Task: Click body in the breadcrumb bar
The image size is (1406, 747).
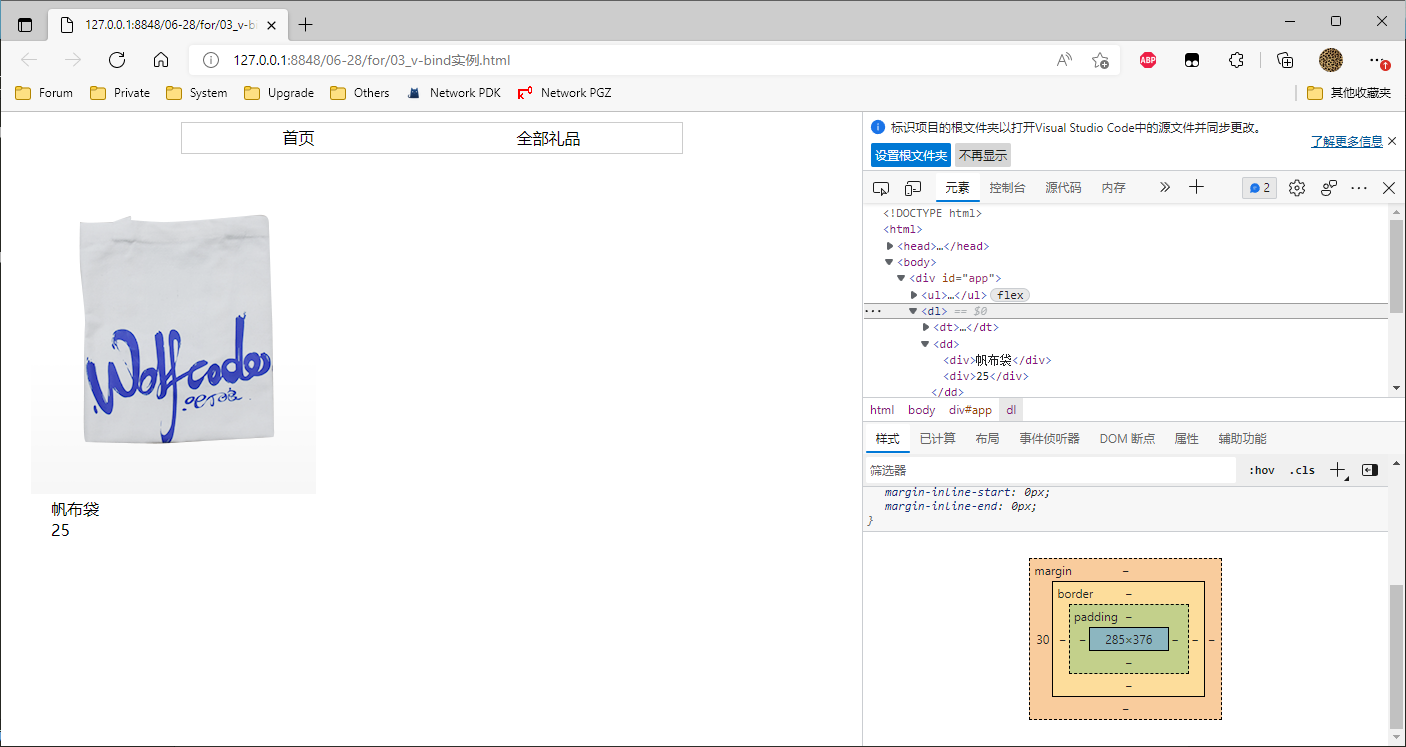Action: (921, 410)
